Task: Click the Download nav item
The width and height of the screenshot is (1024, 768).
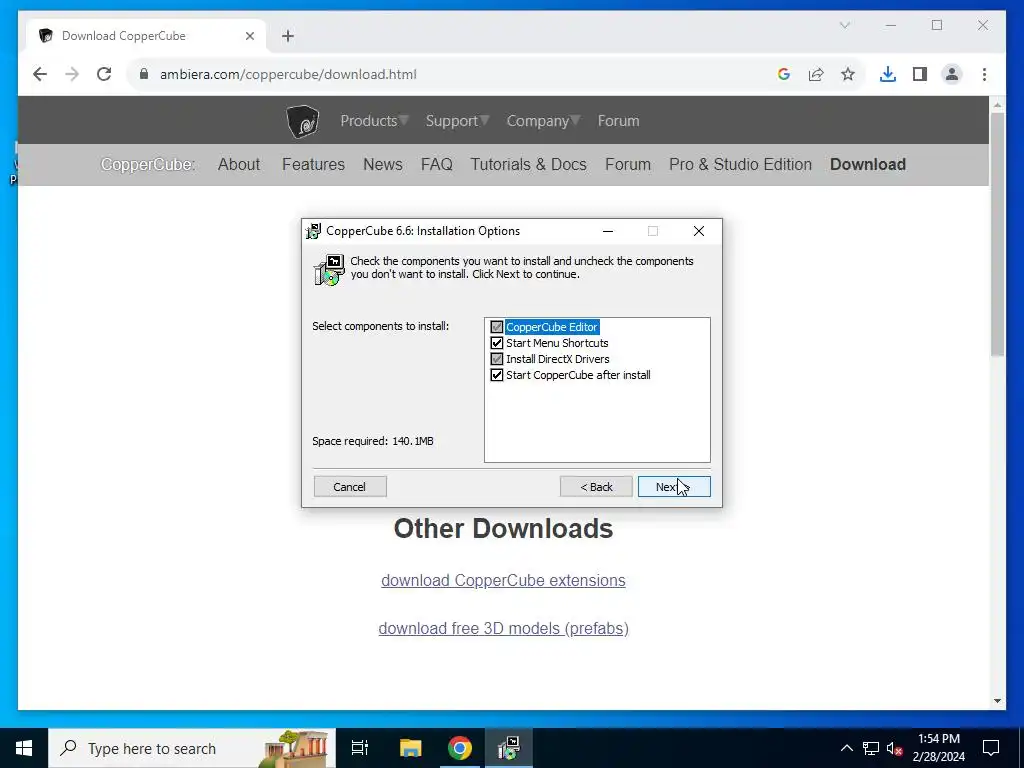Action: 868,165
